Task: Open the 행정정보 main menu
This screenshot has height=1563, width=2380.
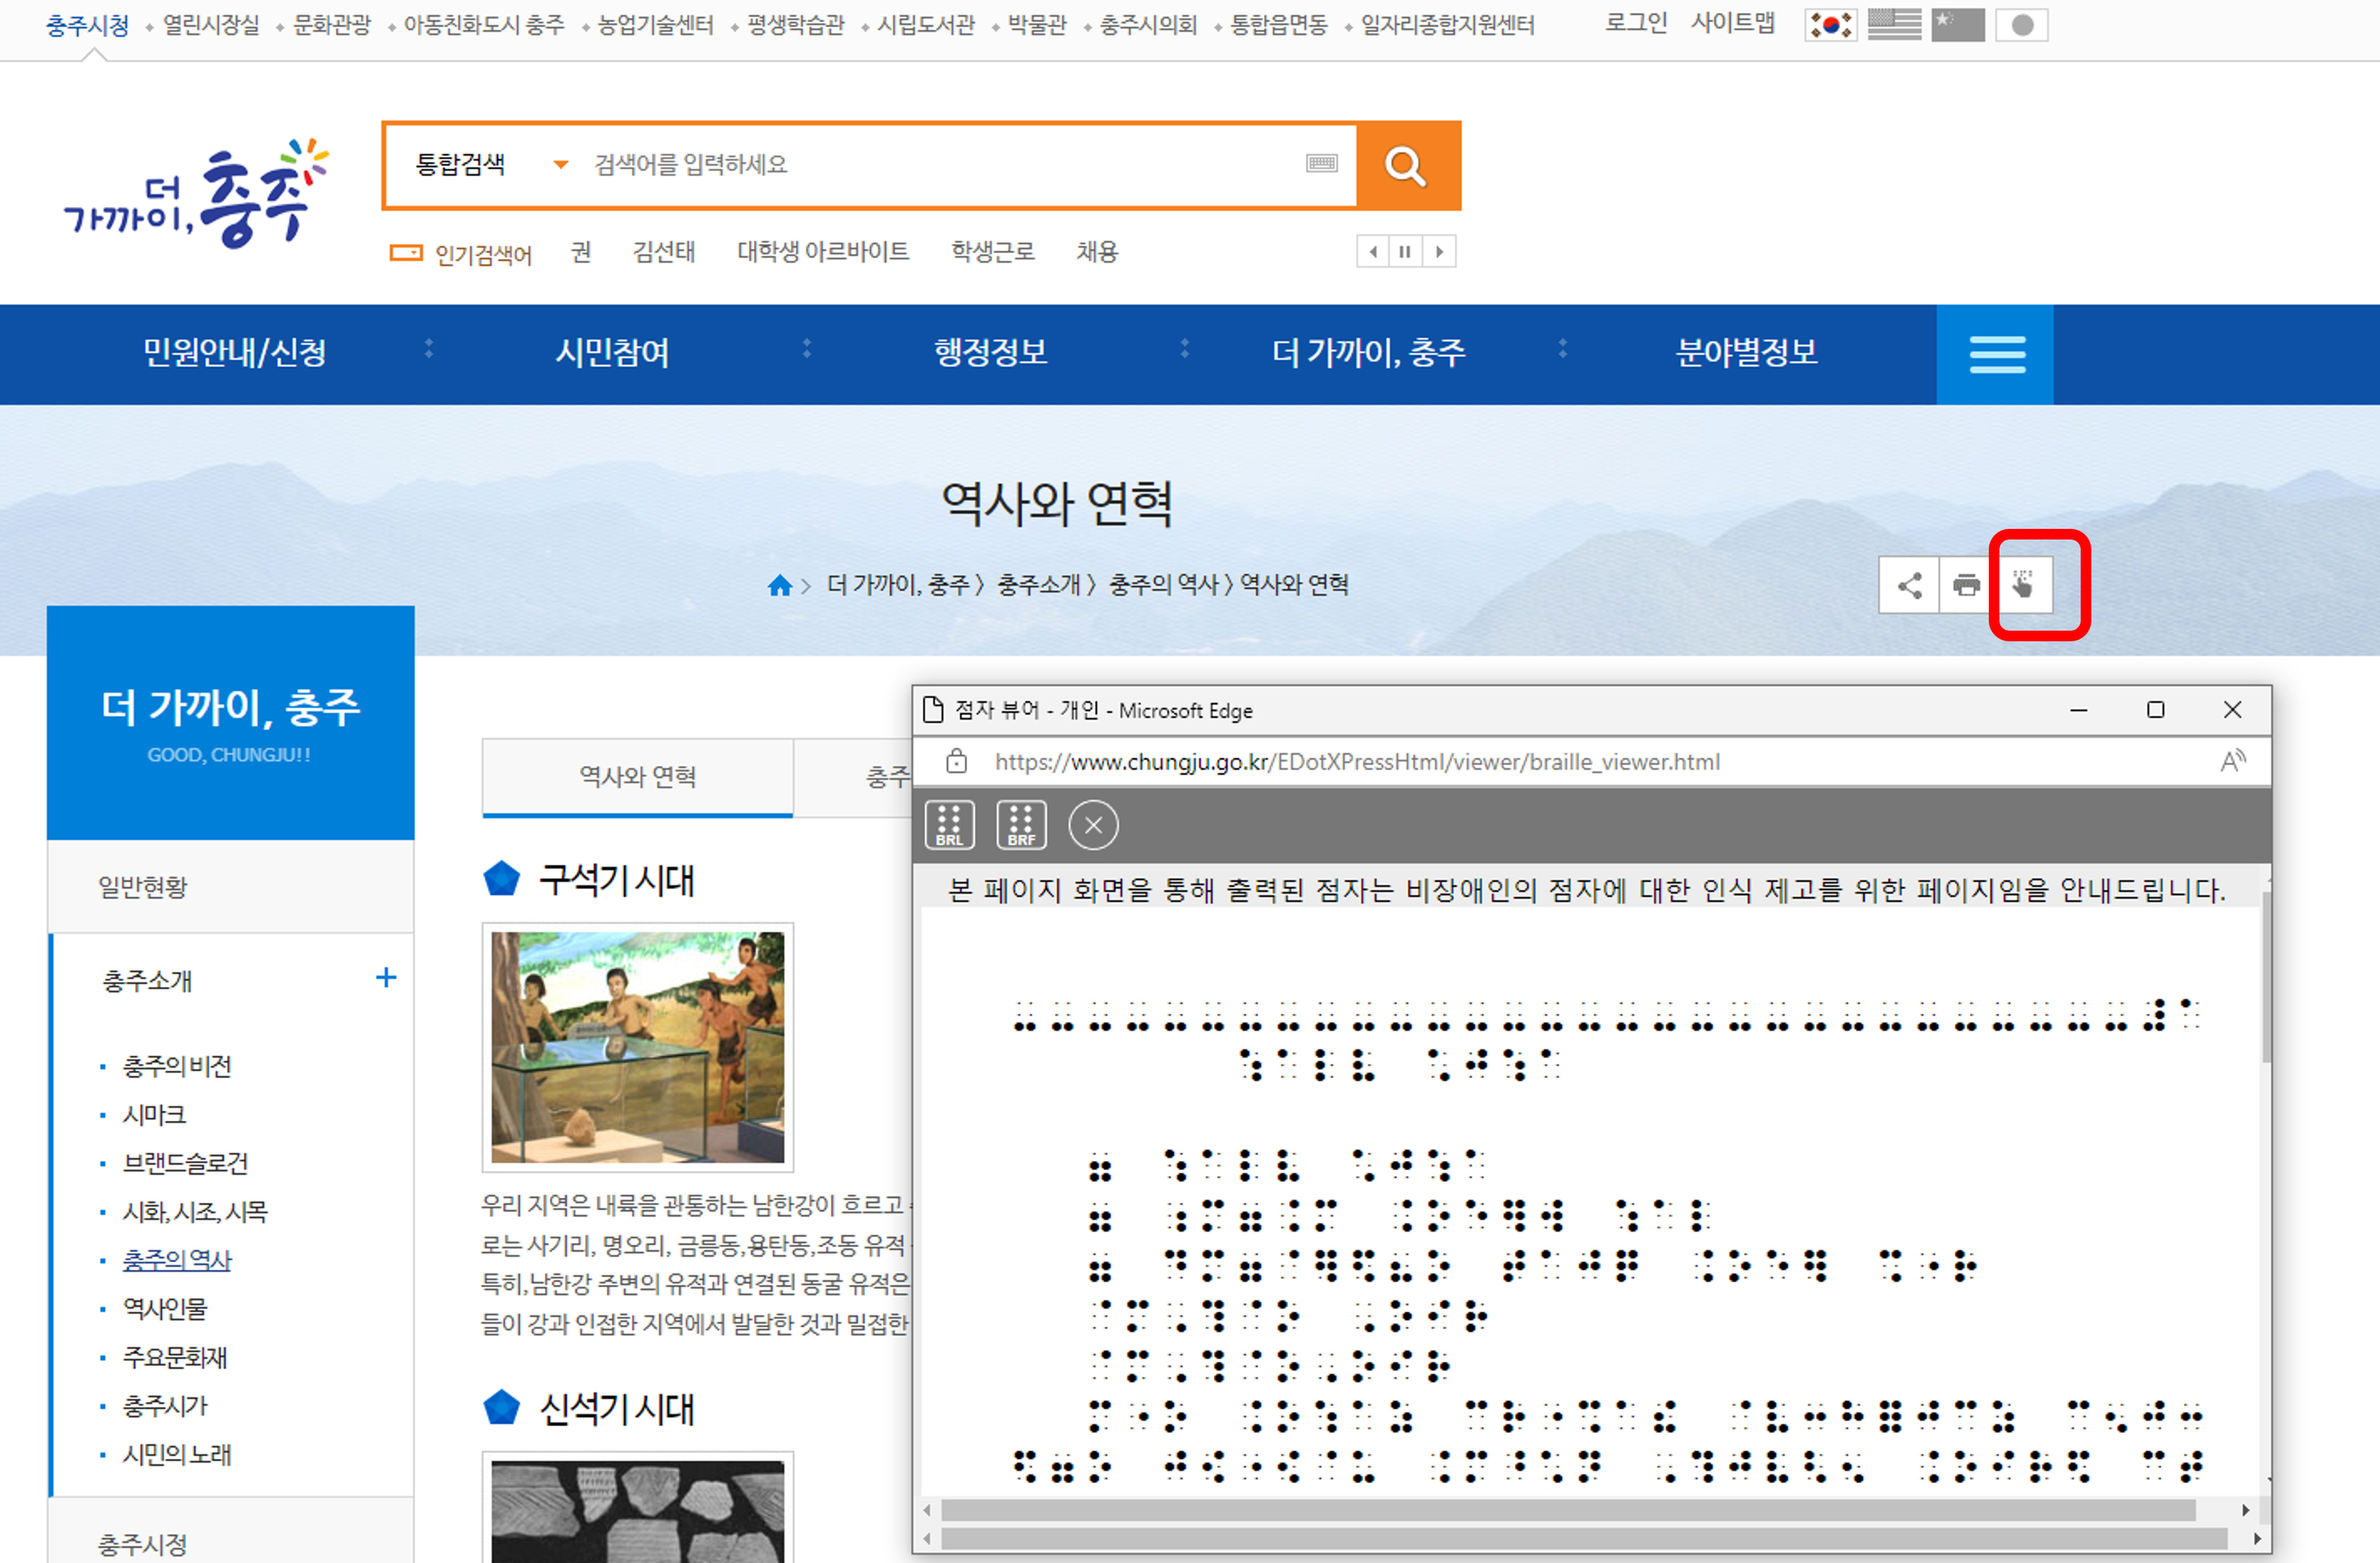Action: 990,353
